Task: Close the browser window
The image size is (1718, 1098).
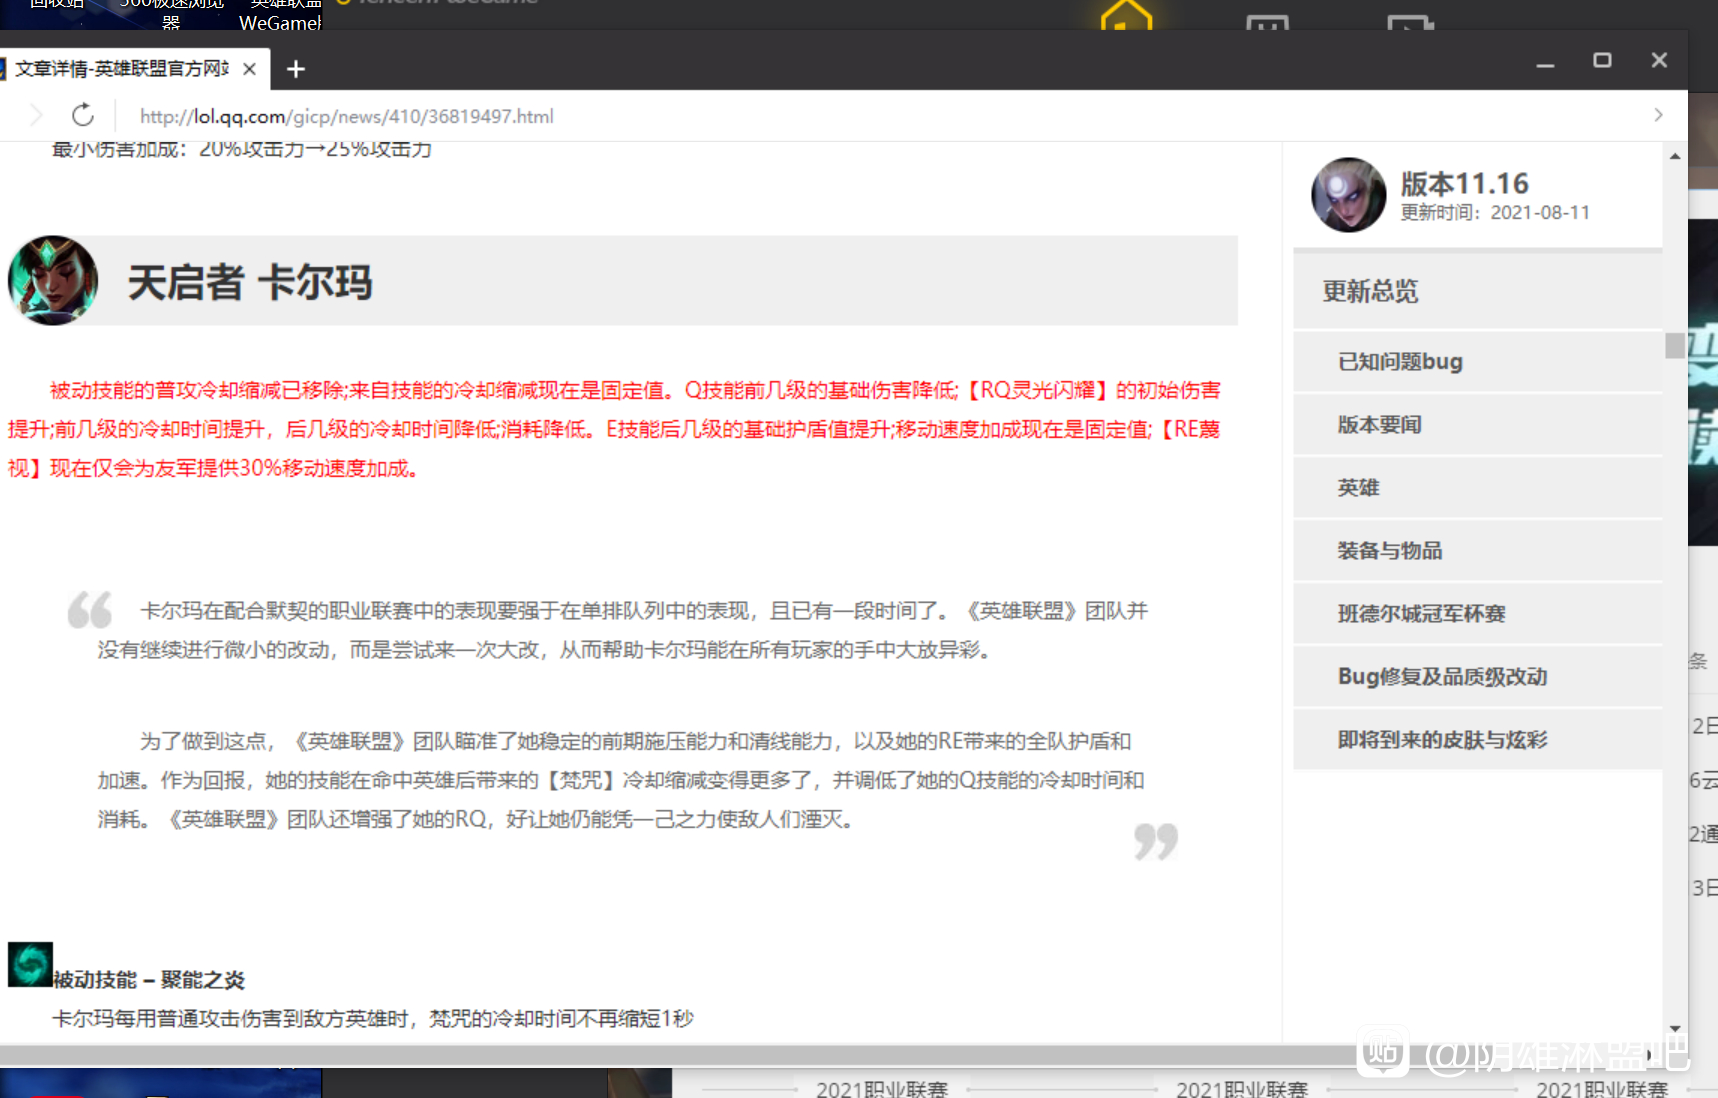Action: tap(1659, 60)
